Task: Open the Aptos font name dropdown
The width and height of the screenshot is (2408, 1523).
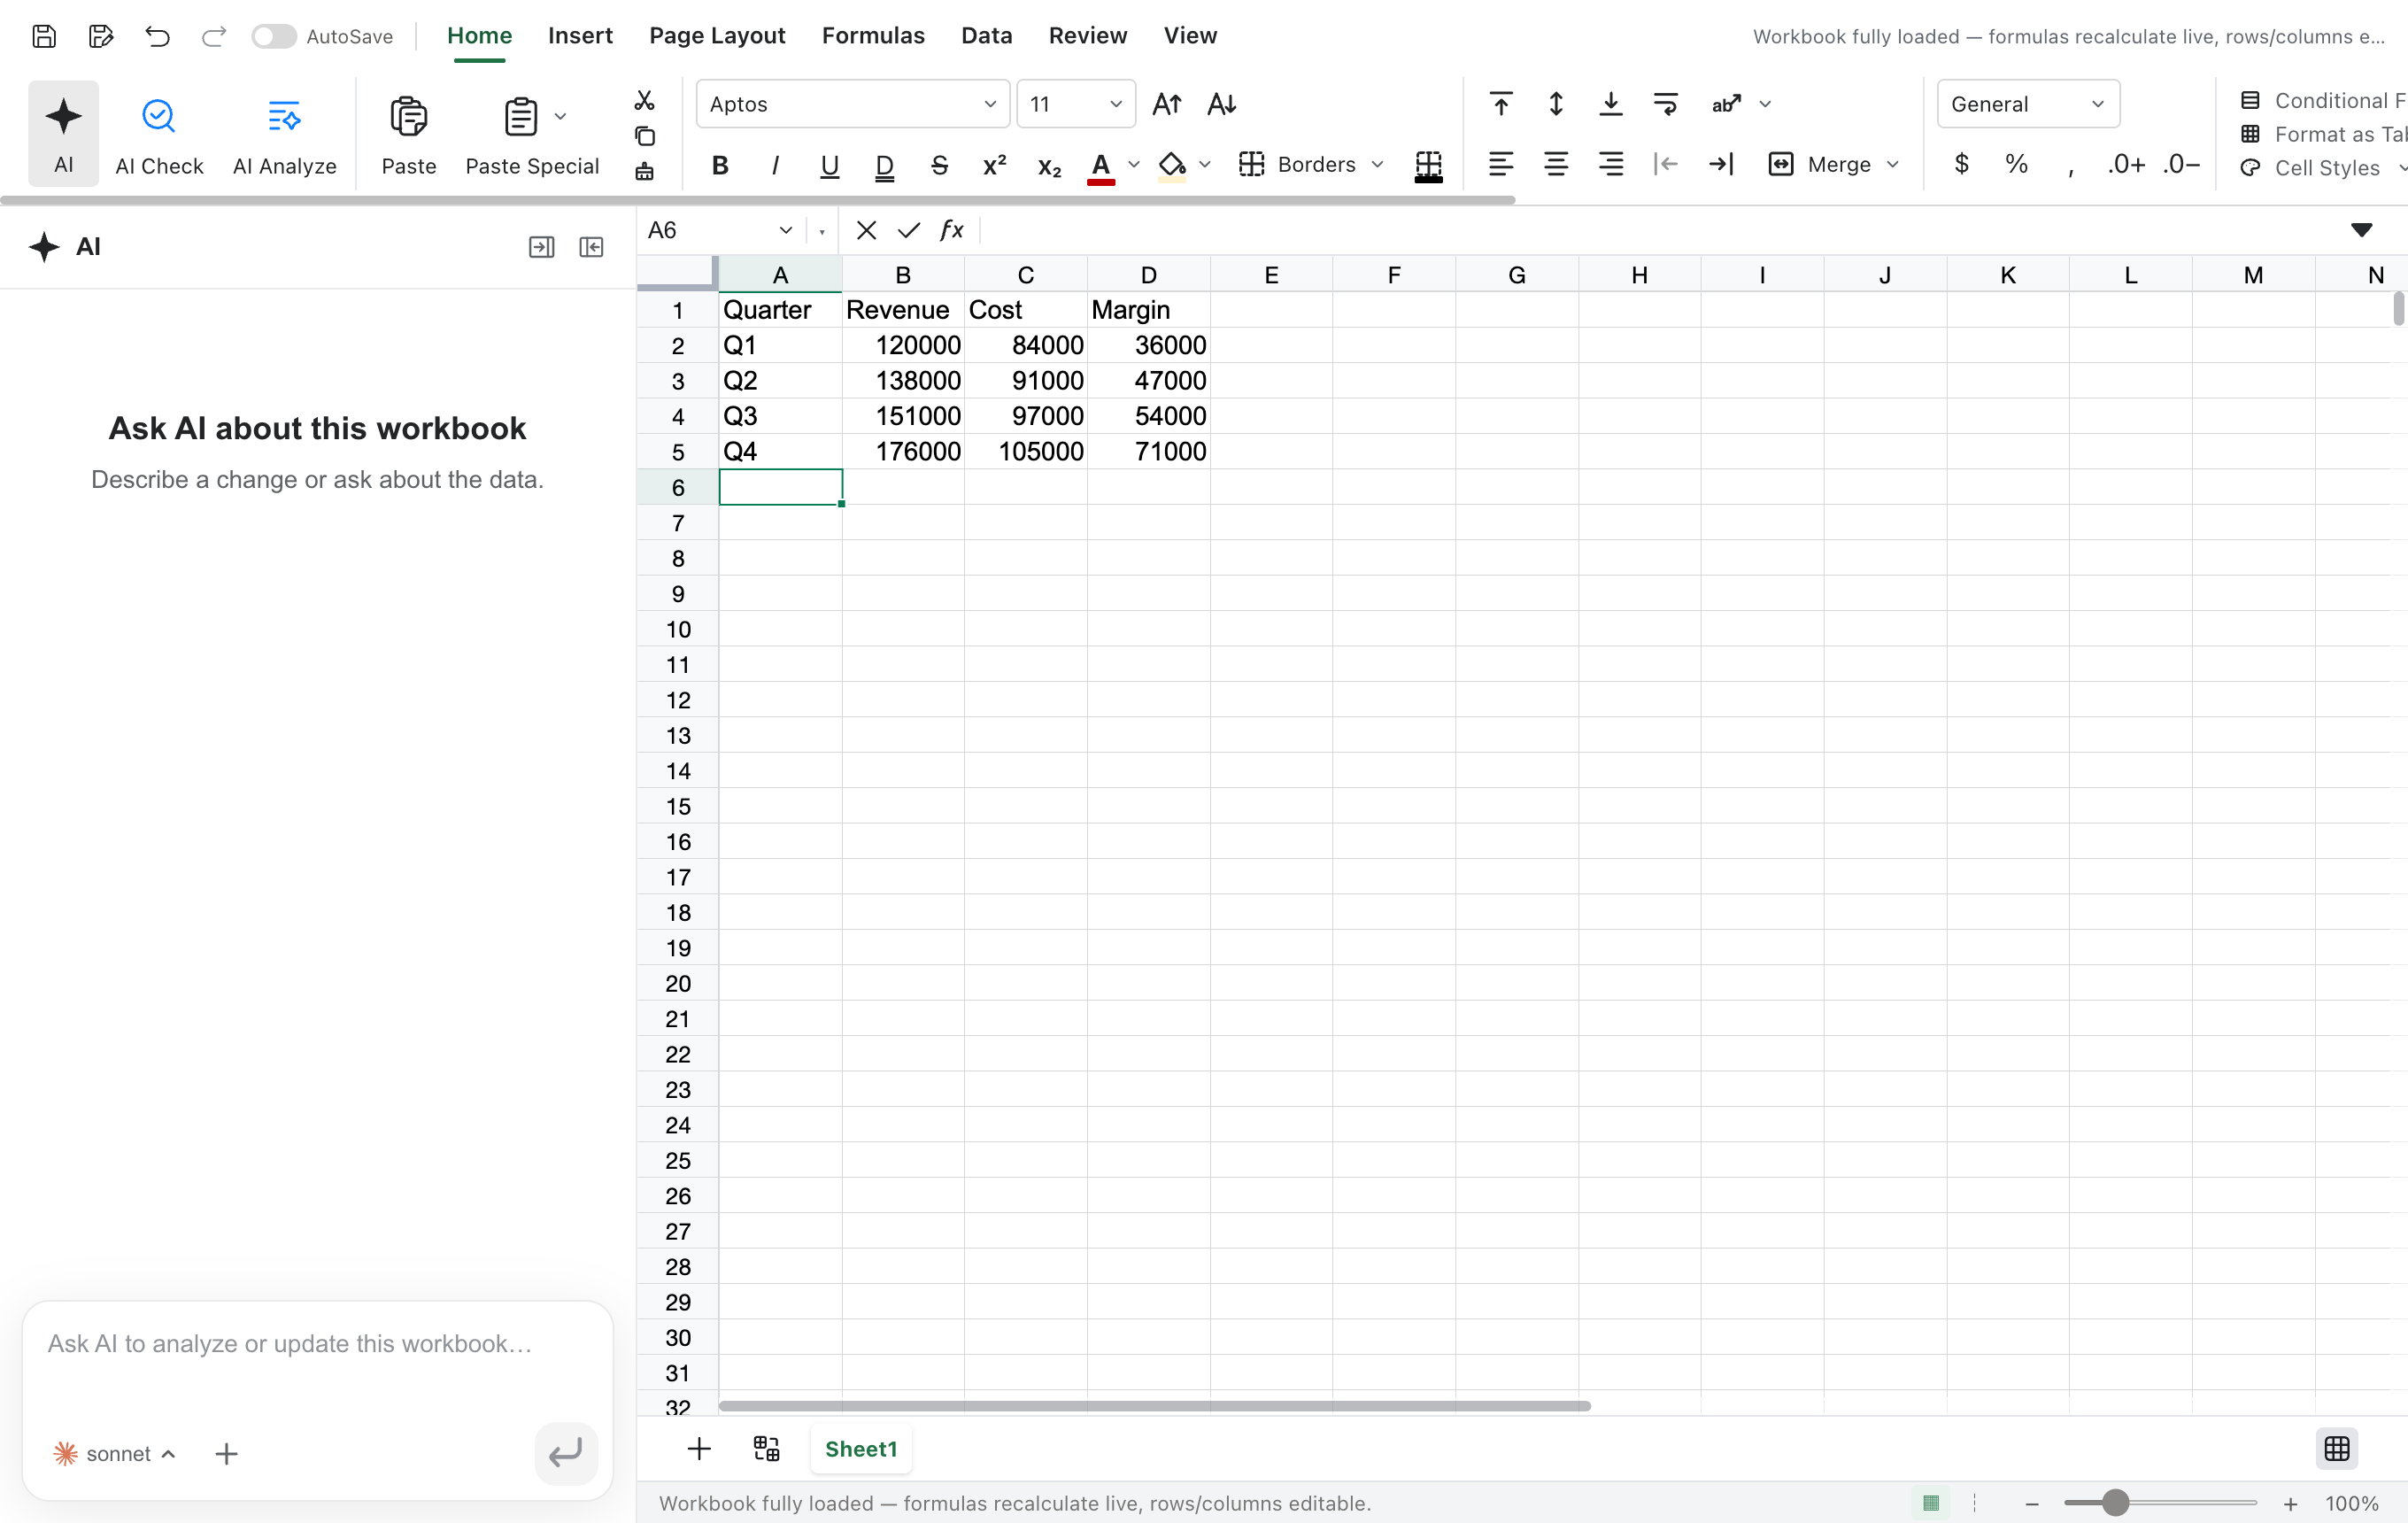Action: coord(853,104)
